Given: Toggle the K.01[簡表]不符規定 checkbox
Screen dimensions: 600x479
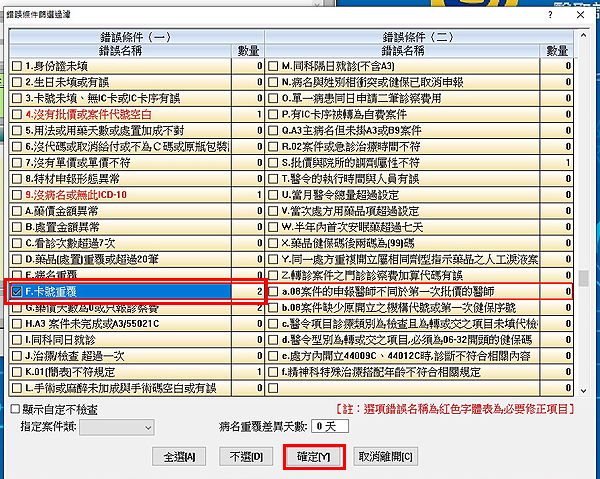Looking at the screenshot, I should (x=16, y=371).
